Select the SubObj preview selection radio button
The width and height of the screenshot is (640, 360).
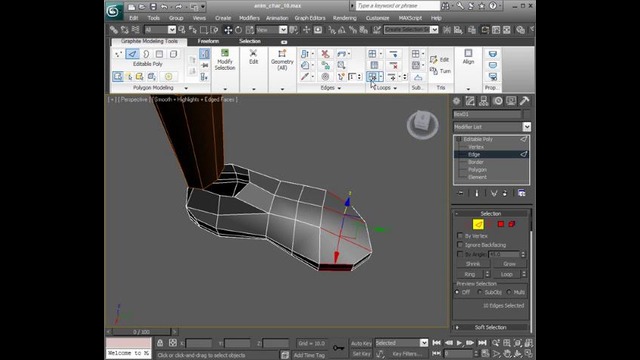click(x=480, y=292)
